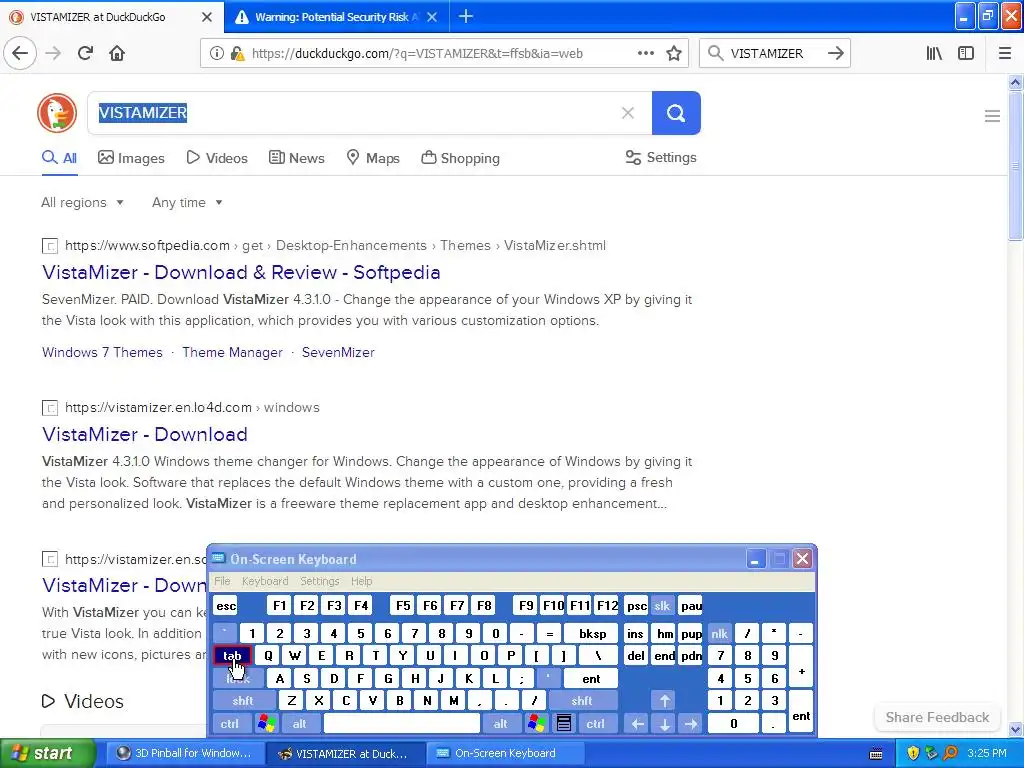Screen dimensions: 1024x768
Task: Click the magnifier tray icon
Action: (x=950, y=753)
